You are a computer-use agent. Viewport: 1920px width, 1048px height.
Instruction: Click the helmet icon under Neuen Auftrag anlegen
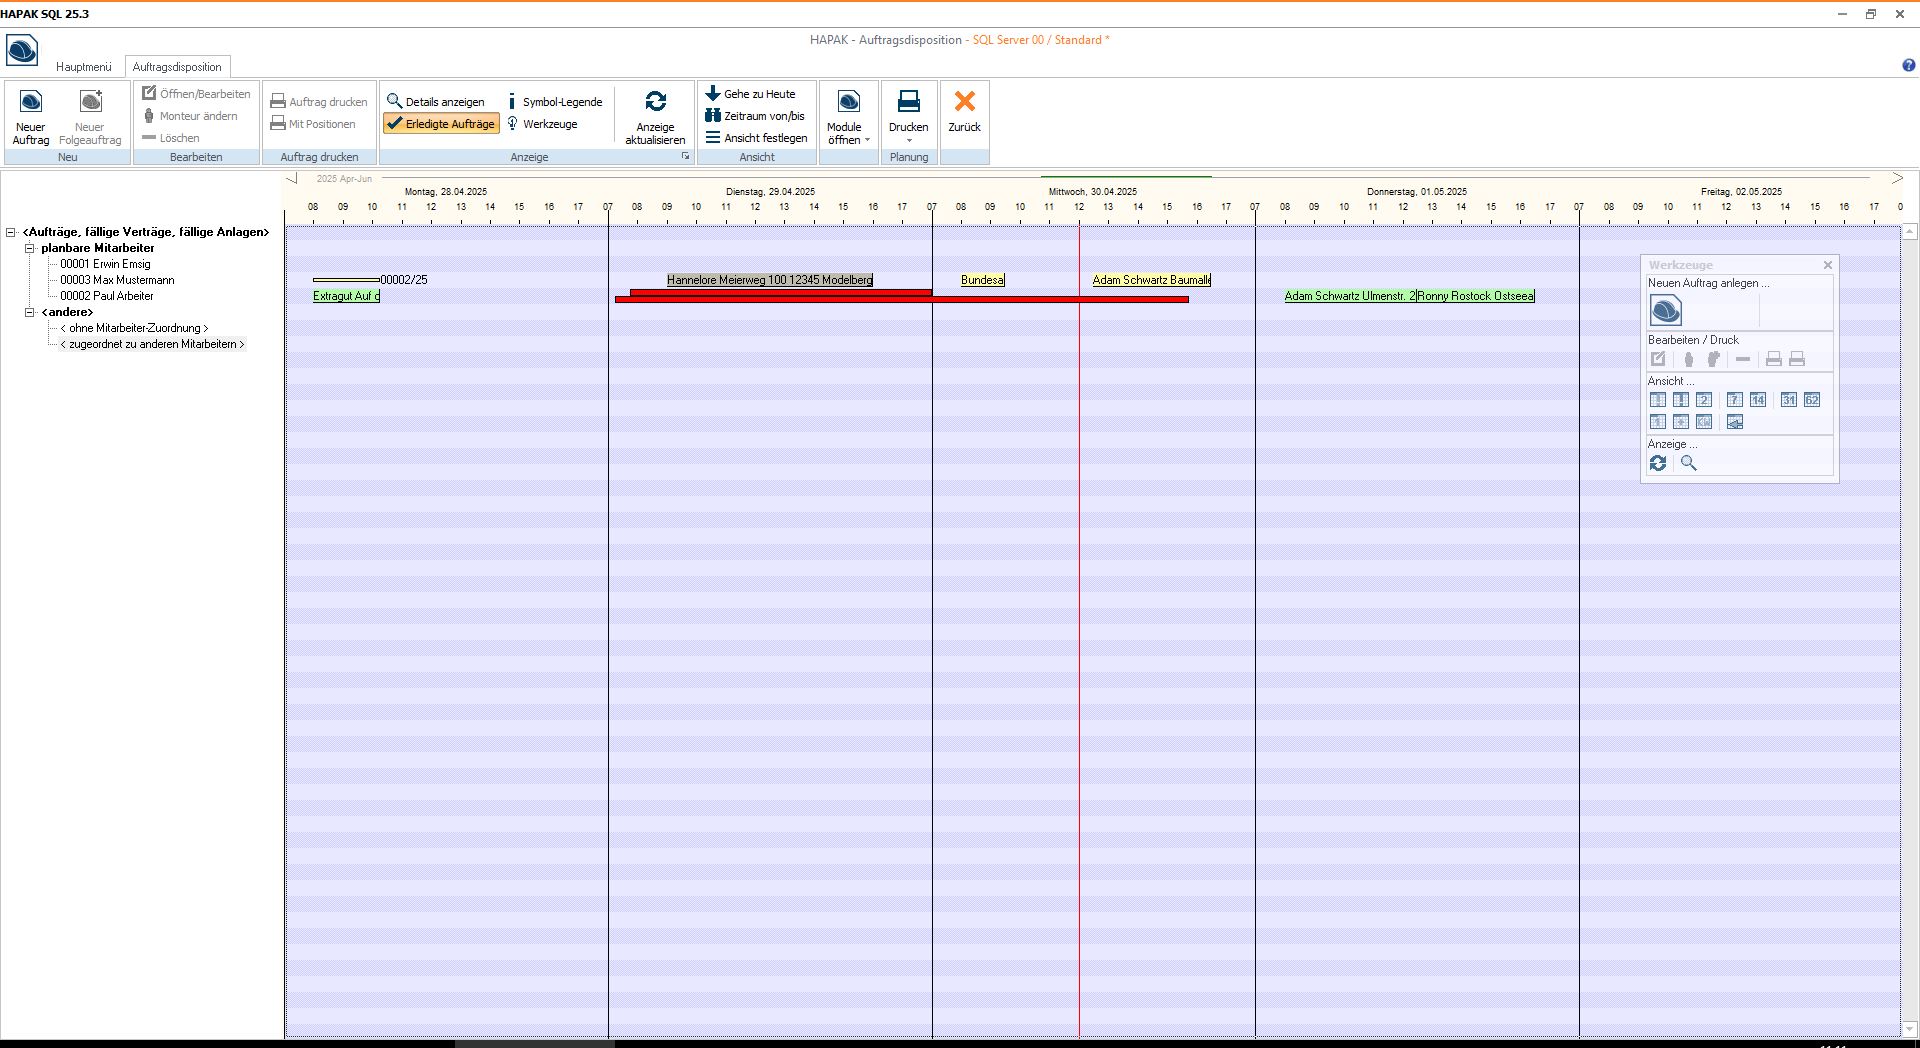pos(1665,312)
